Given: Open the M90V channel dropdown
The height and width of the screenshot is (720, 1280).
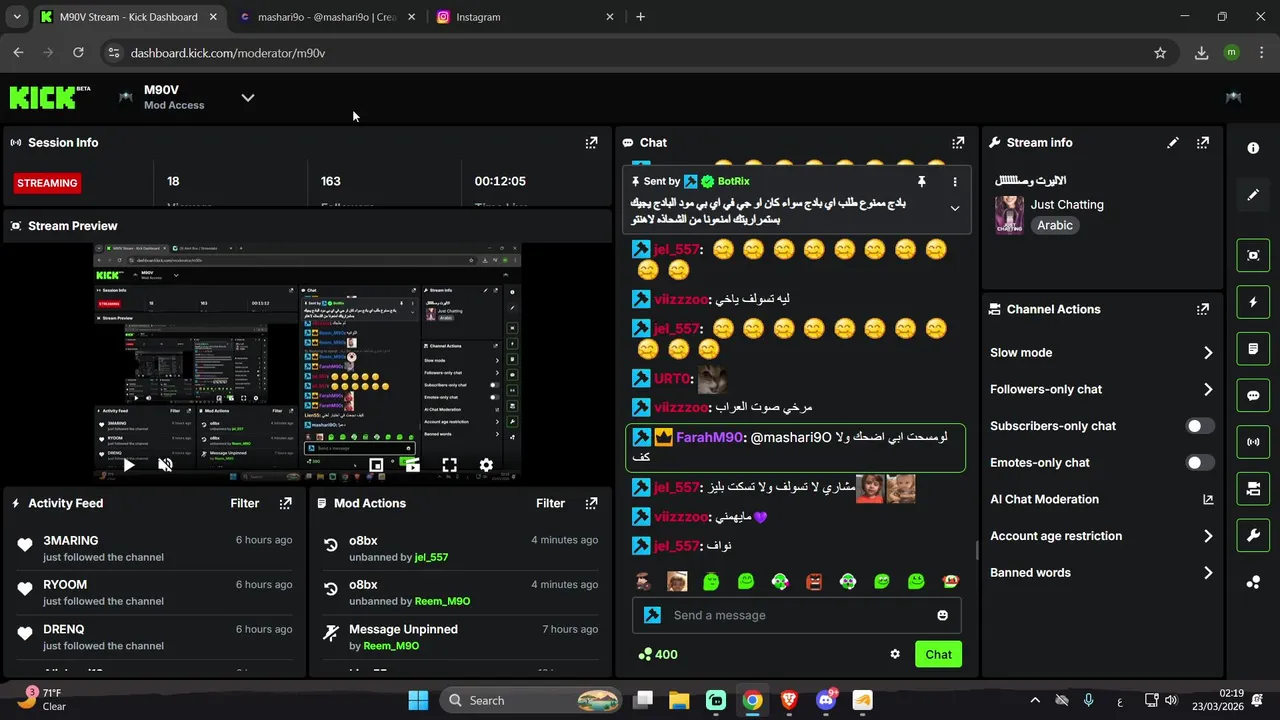Looking at the screenshot, I should coord(248,97).
